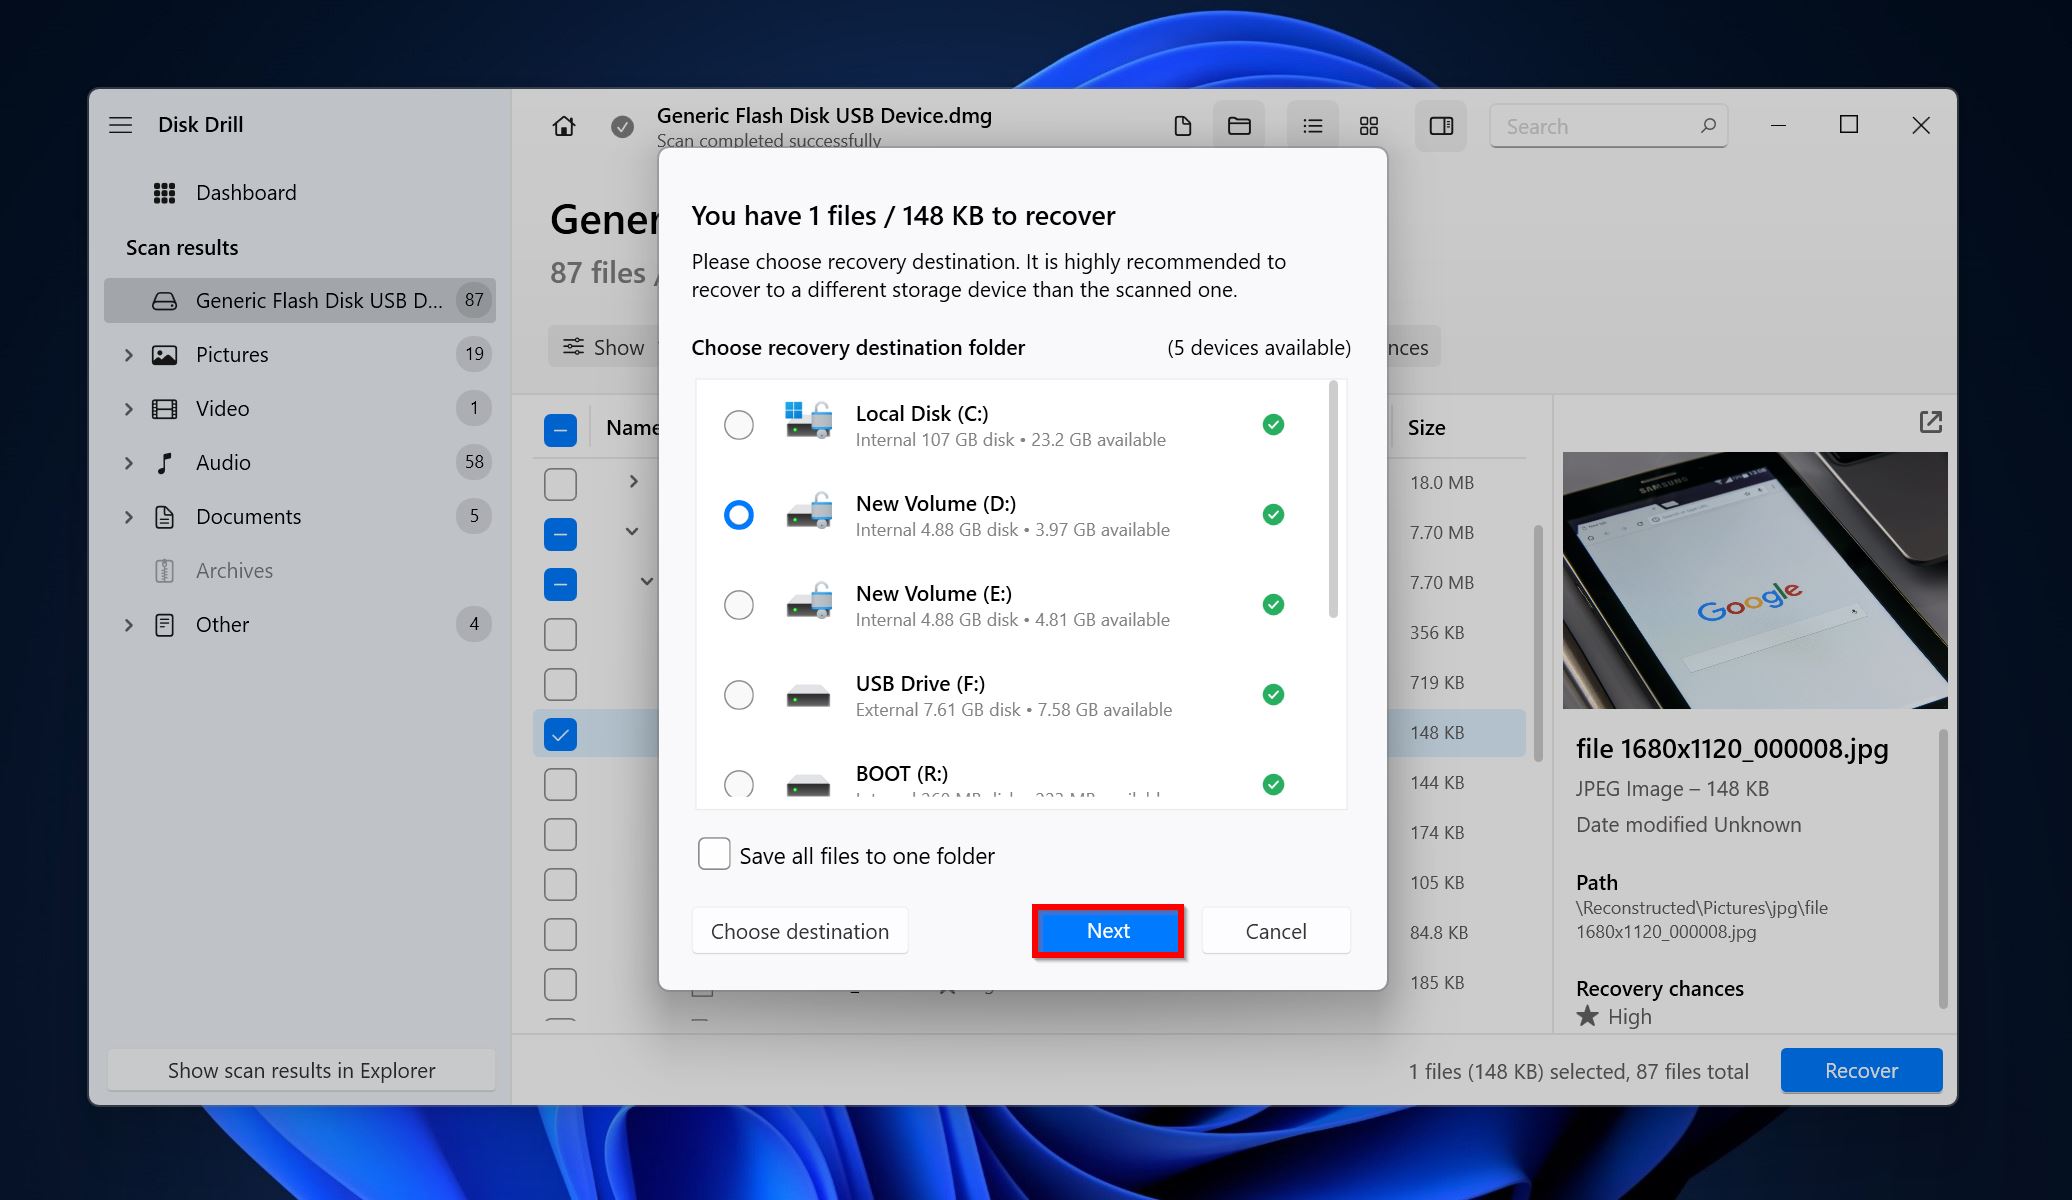Select New Volume D: as recovery destination
The width and height of the screenshot is (2072, 1200).
coord(738,513)
